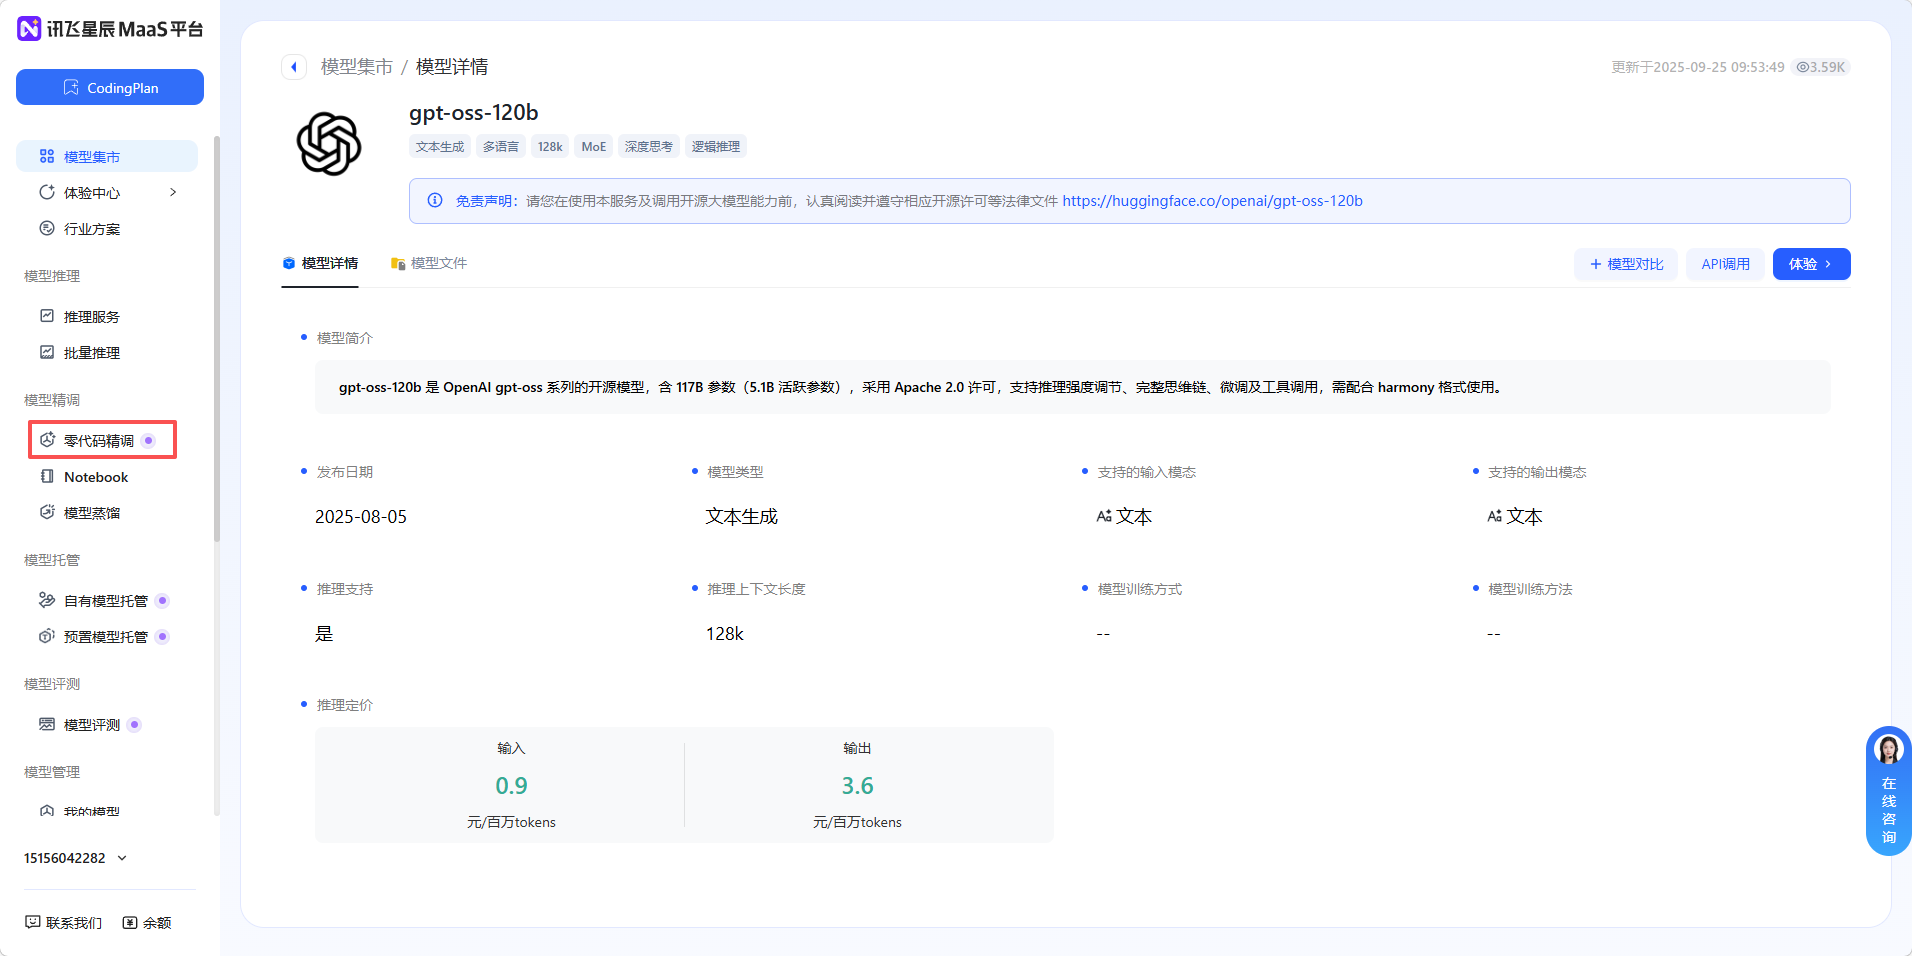Navigate to 模型集市 breadcrumb
This screenshot has width=1912, height=956.
357,67
